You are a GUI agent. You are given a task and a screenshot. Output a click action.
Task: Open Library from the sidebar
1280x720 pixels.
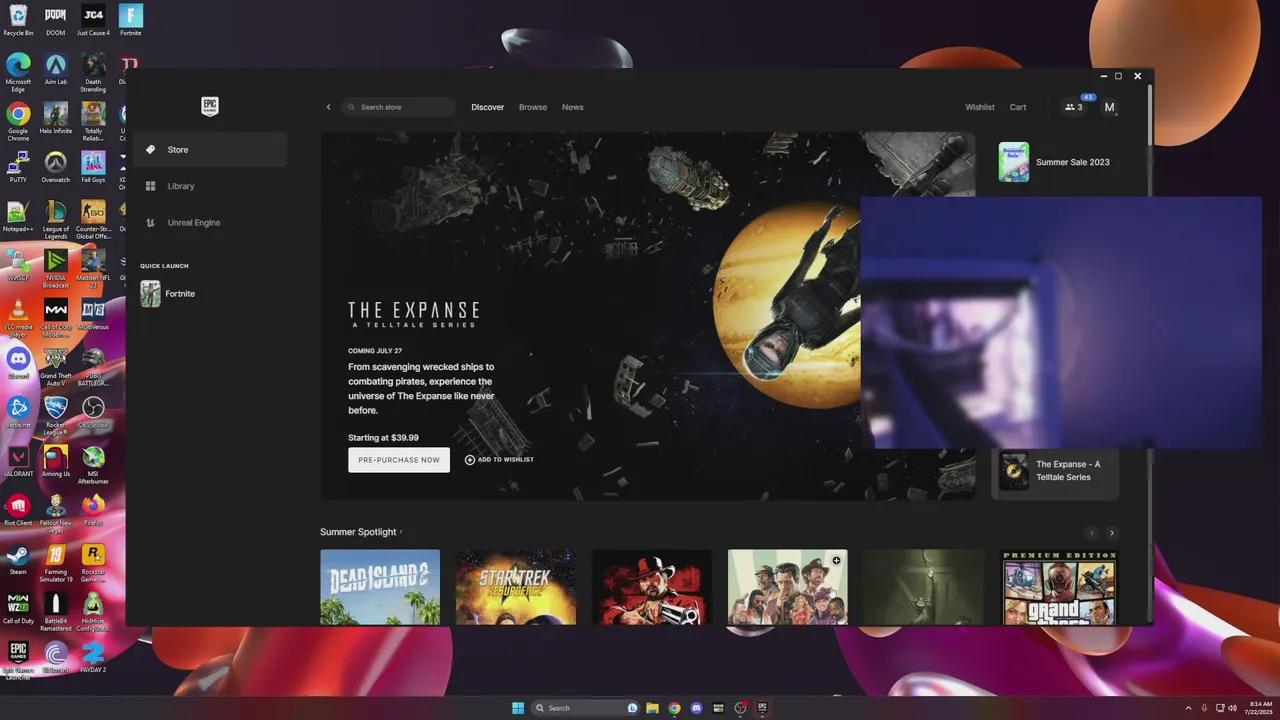(x=181, y=186)
